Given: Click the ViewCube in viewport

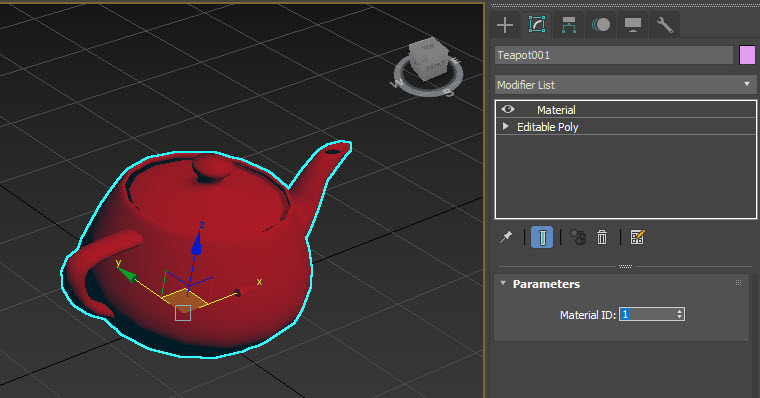Looking at the screenshot, I should tap(428, 58).
